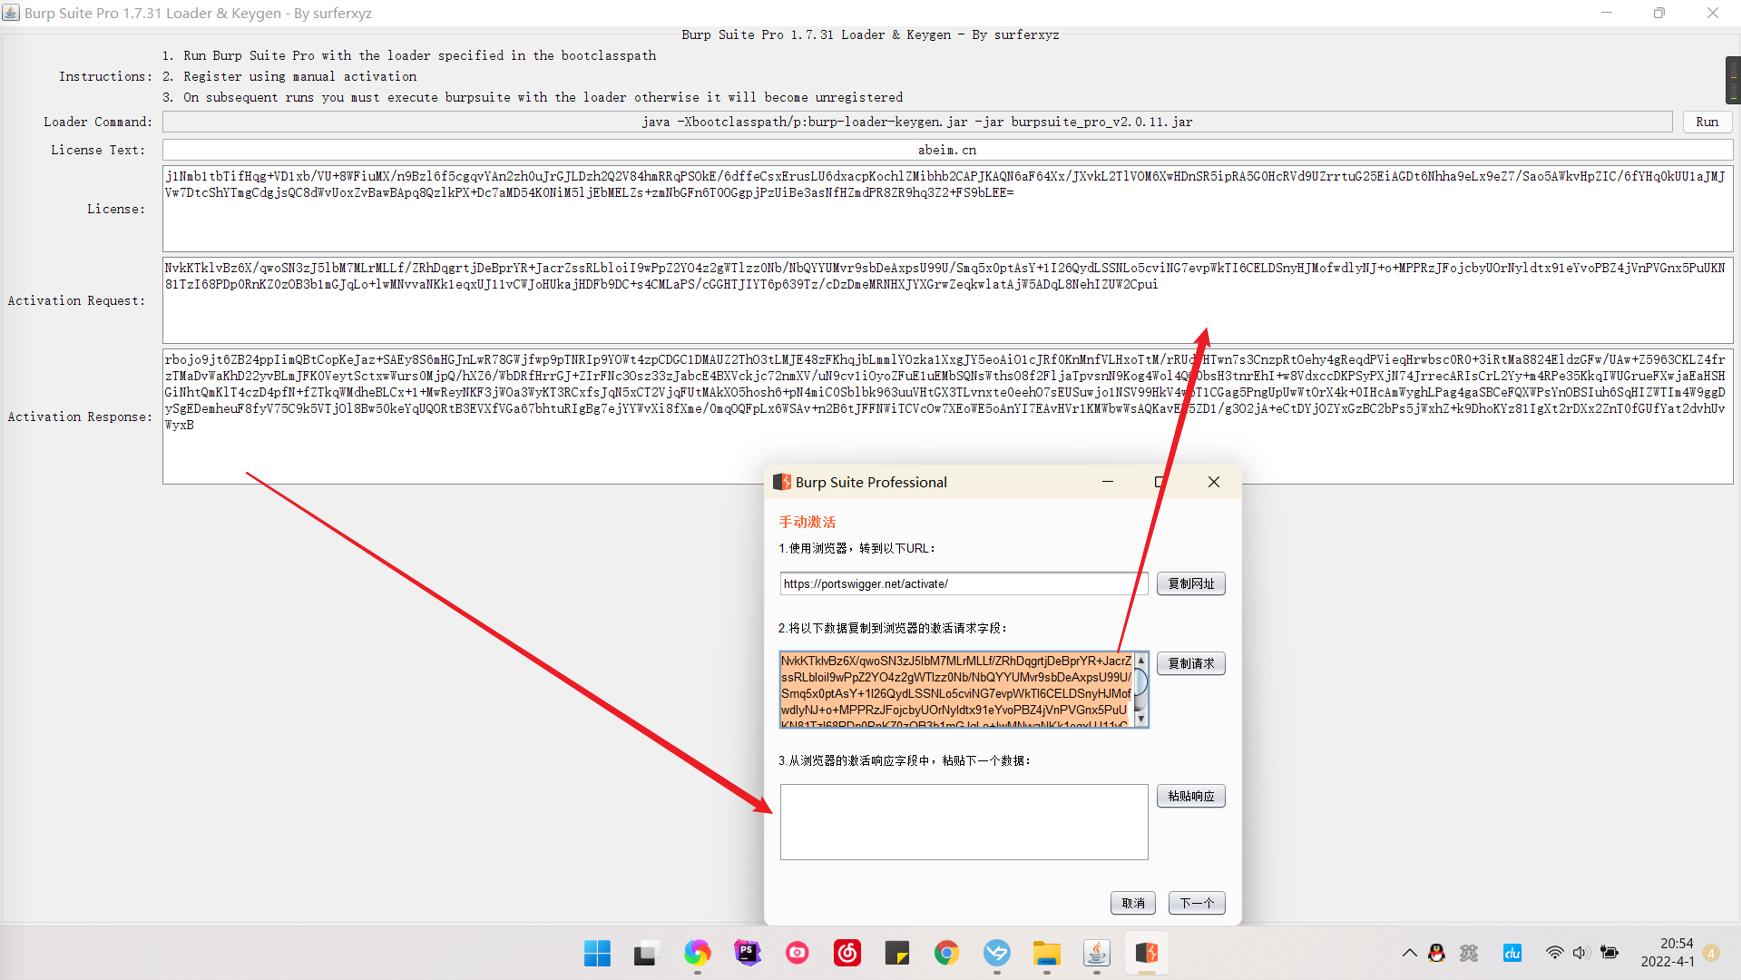This screenshot has width=1741, height=980.
Task: Open the sticky notes app on taskbar
Action: (x=897, y=953)
